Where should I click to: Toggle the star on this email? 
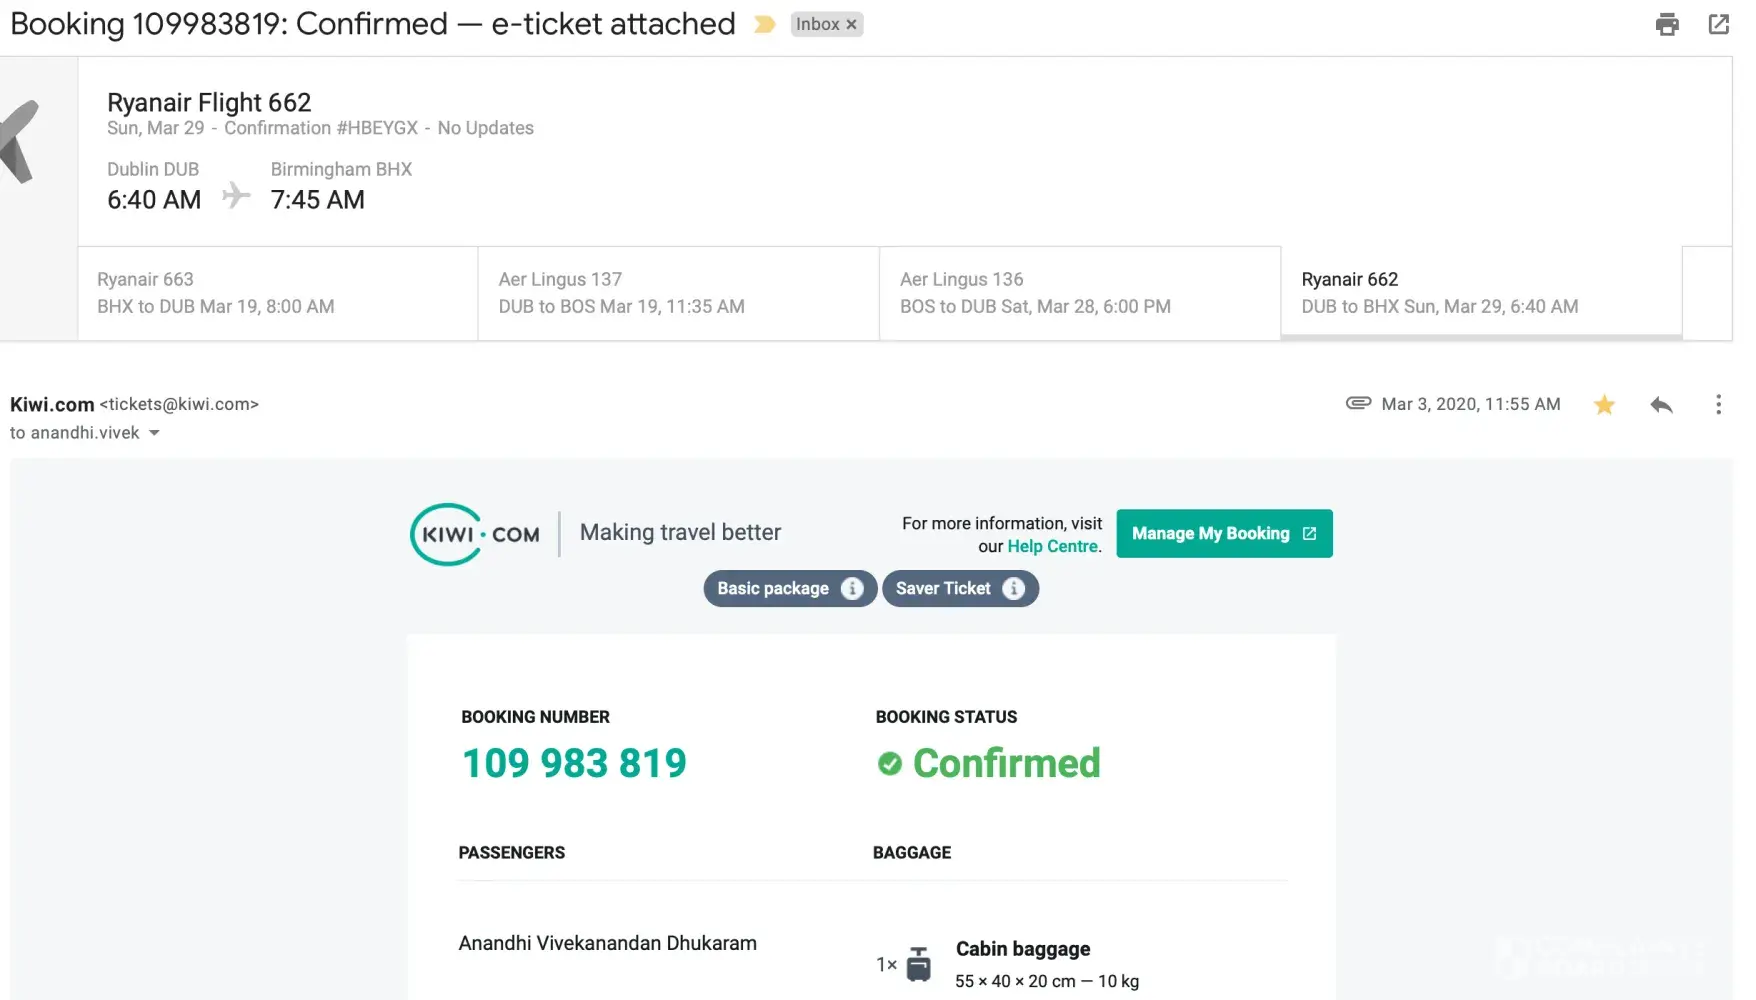pos(1604,405)
